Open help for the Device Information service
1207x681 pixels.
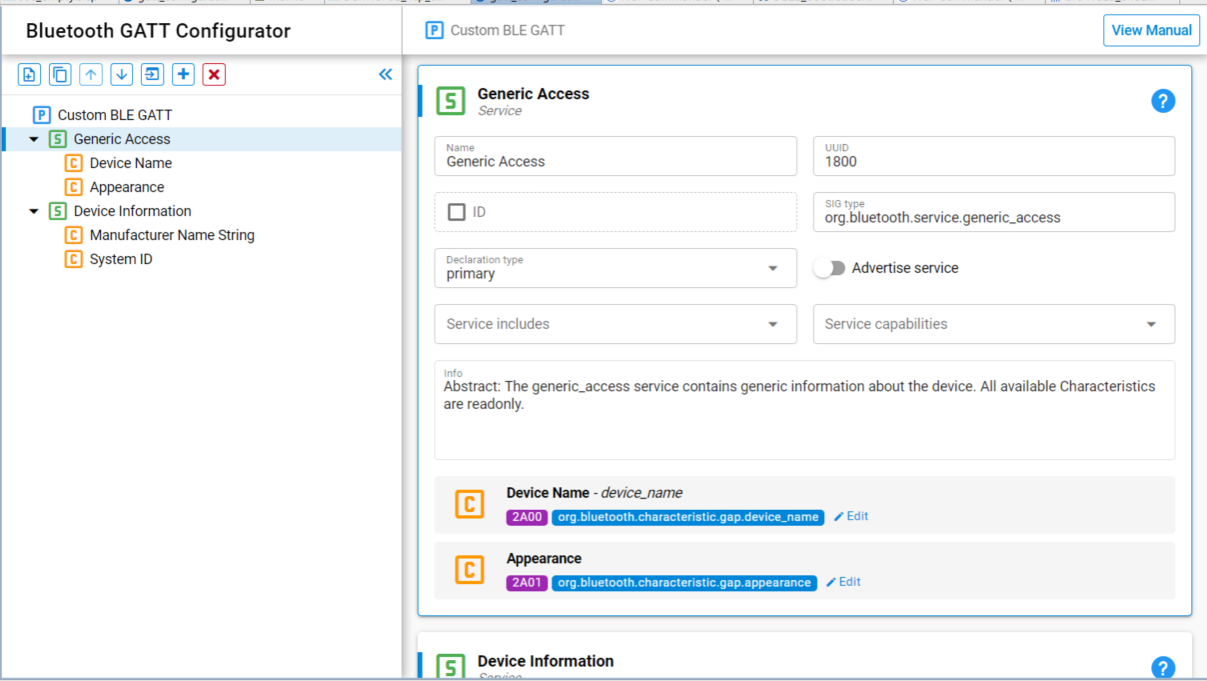point(1163,667)
